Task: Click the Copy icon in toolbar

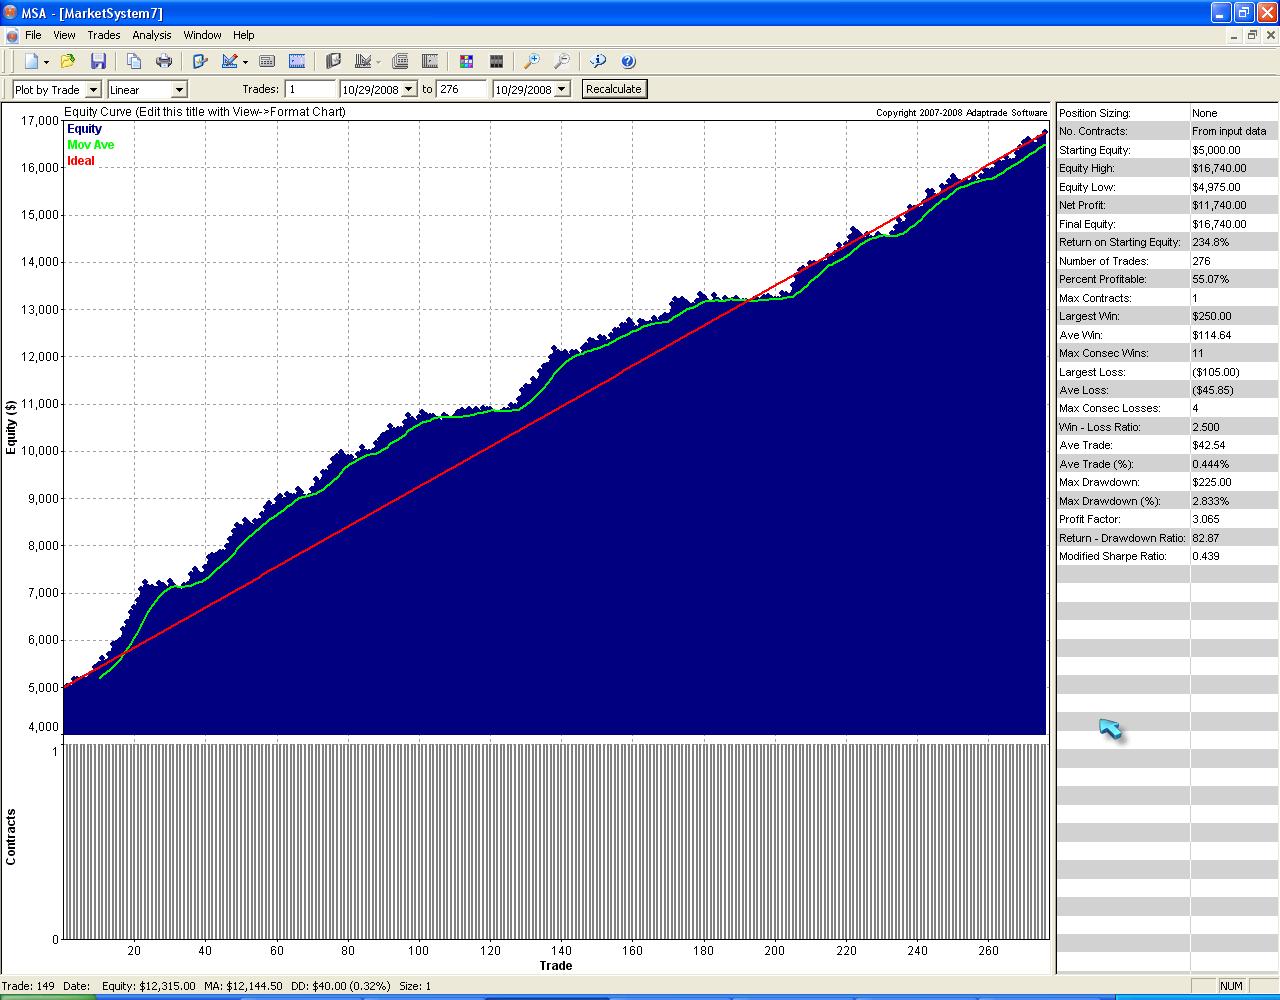Action: (x=134, y=61)
